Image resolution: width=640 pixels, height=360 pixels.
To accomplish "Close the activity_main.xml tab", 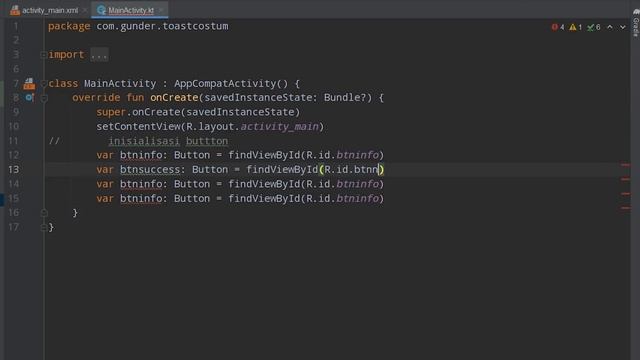I will 85,10.
